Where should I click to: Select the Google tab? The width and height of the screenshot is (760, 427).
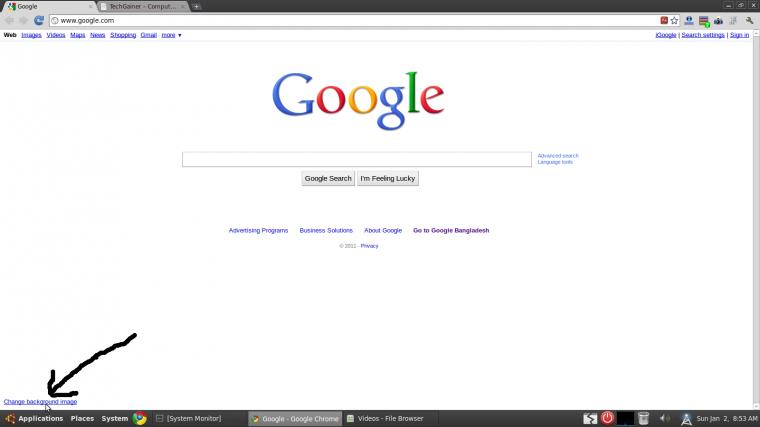(48, 6)
